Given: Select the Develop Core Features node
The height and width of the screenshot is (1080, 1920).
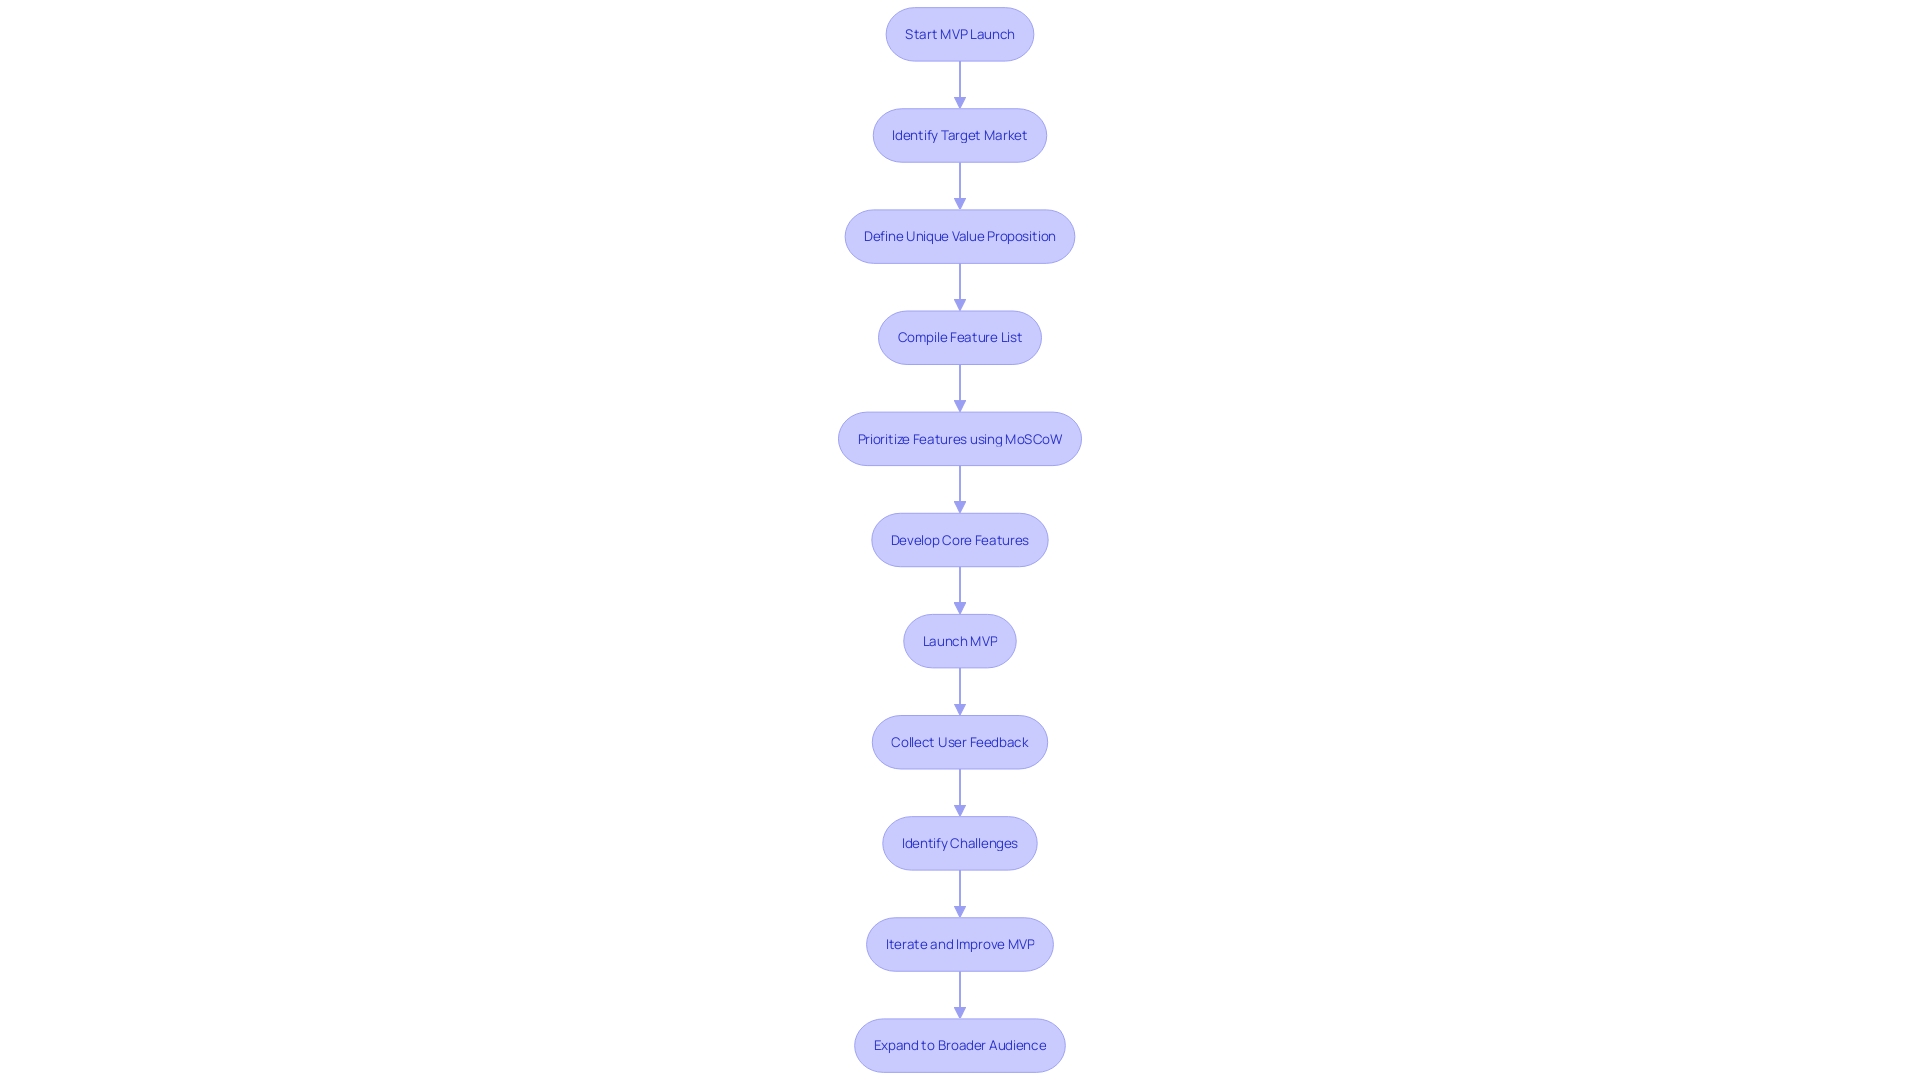Looking at the screenshot, I should pos(960,539).
